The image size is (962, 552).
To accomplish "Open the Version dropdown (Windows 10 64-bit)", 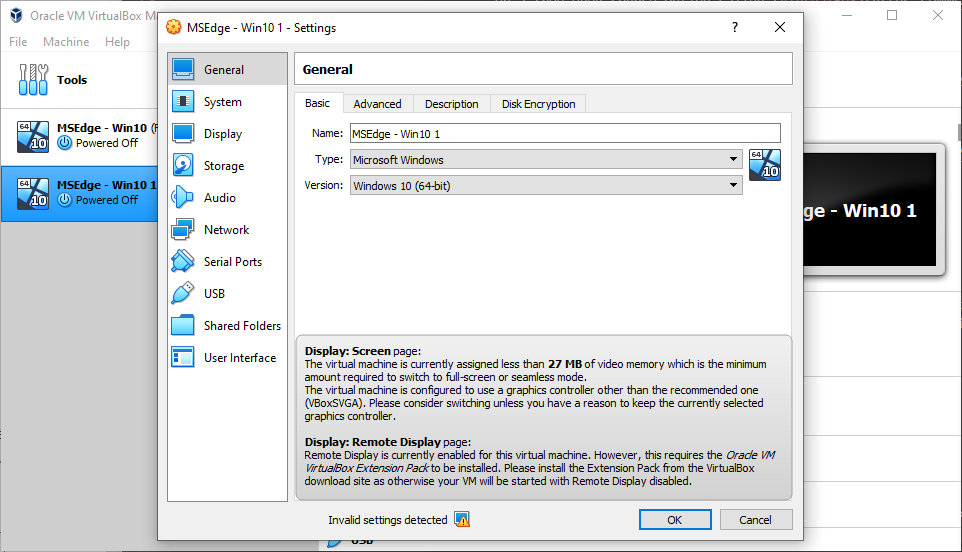I will [x=546, y=185].
